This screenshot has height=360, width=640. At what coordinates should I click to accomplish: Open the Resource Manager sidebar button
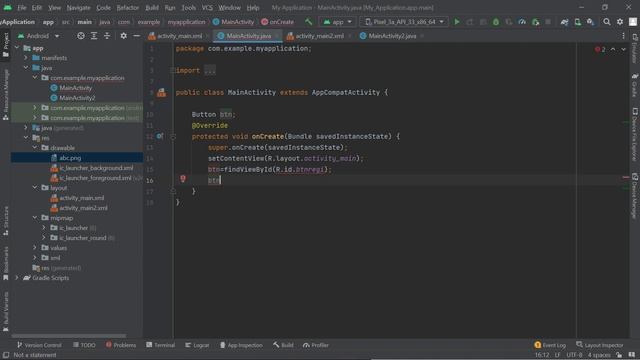tap(6, 95)
